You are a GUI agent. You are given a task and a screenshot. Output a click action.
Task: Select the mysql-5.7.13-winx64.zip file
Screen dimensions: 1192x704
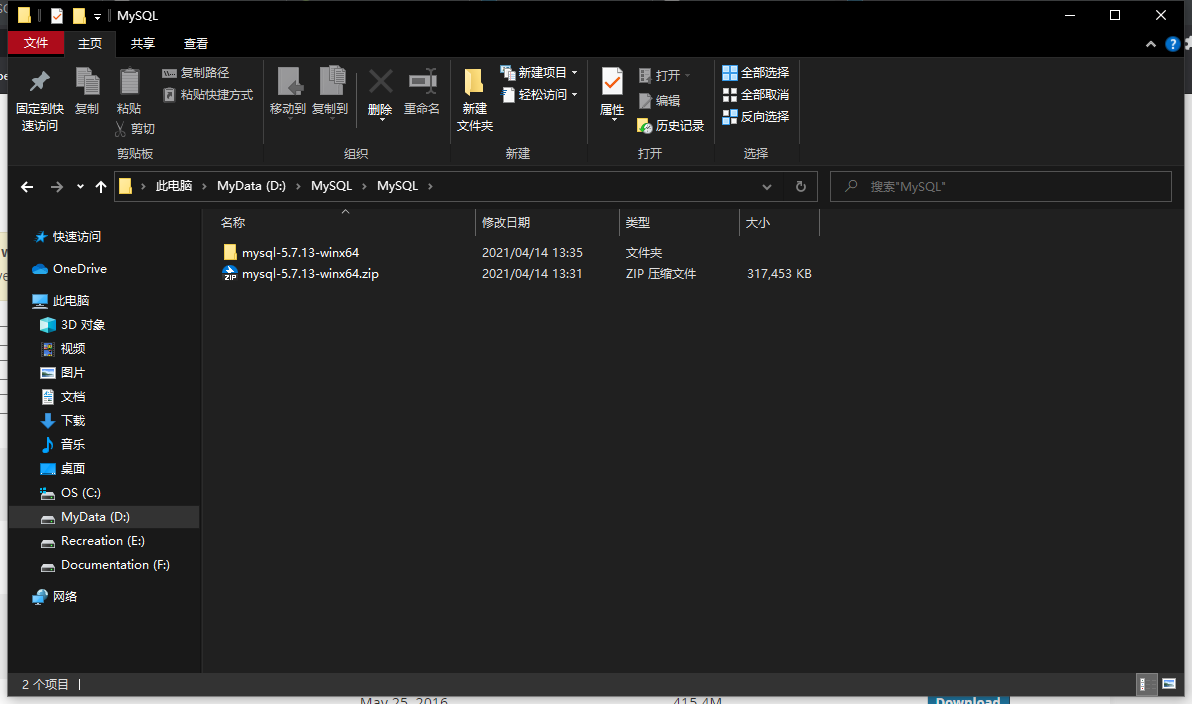(310, 274)
